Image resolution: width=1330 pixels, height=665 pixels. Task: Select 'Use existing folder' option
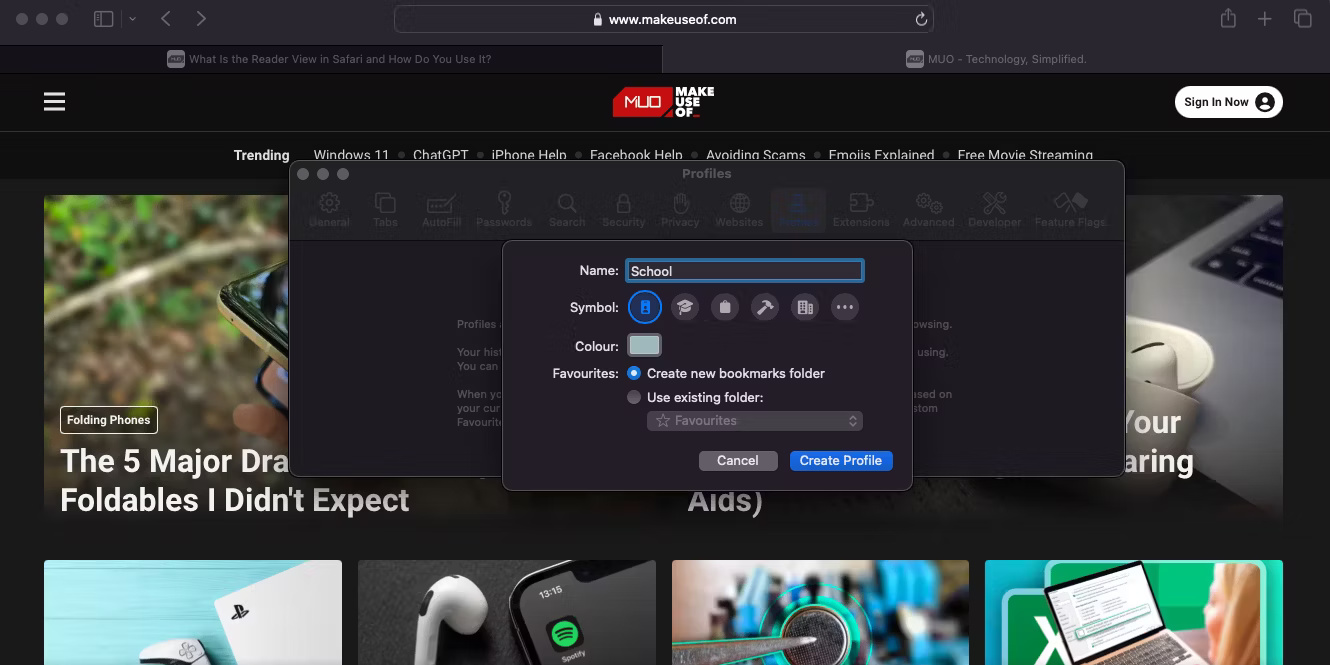pos(634,396)
